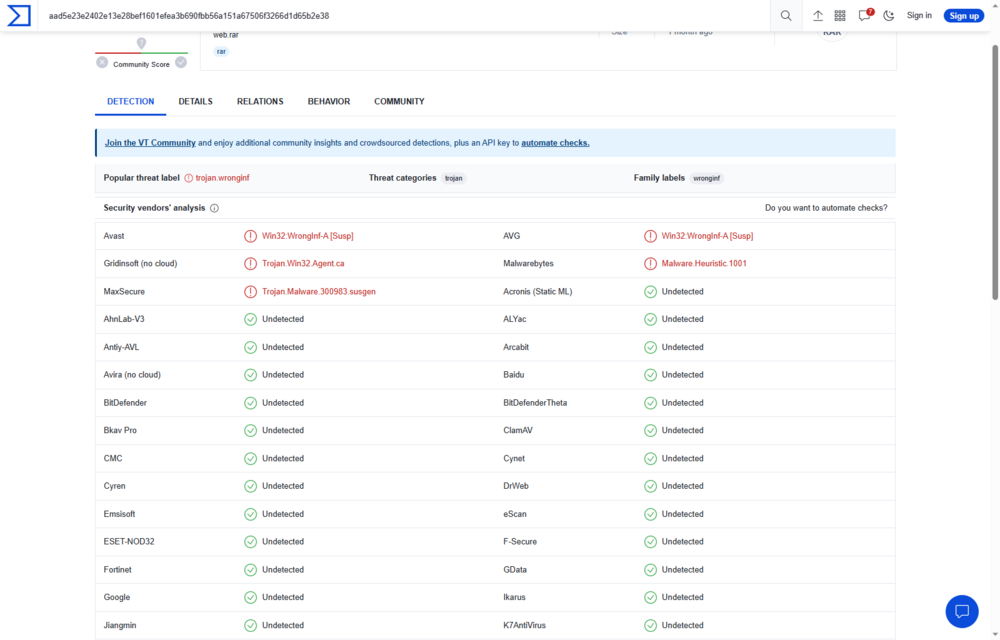
Task: Click the Gridinsoft (no cloud) vendor name
Action: [x=140, y=263]
